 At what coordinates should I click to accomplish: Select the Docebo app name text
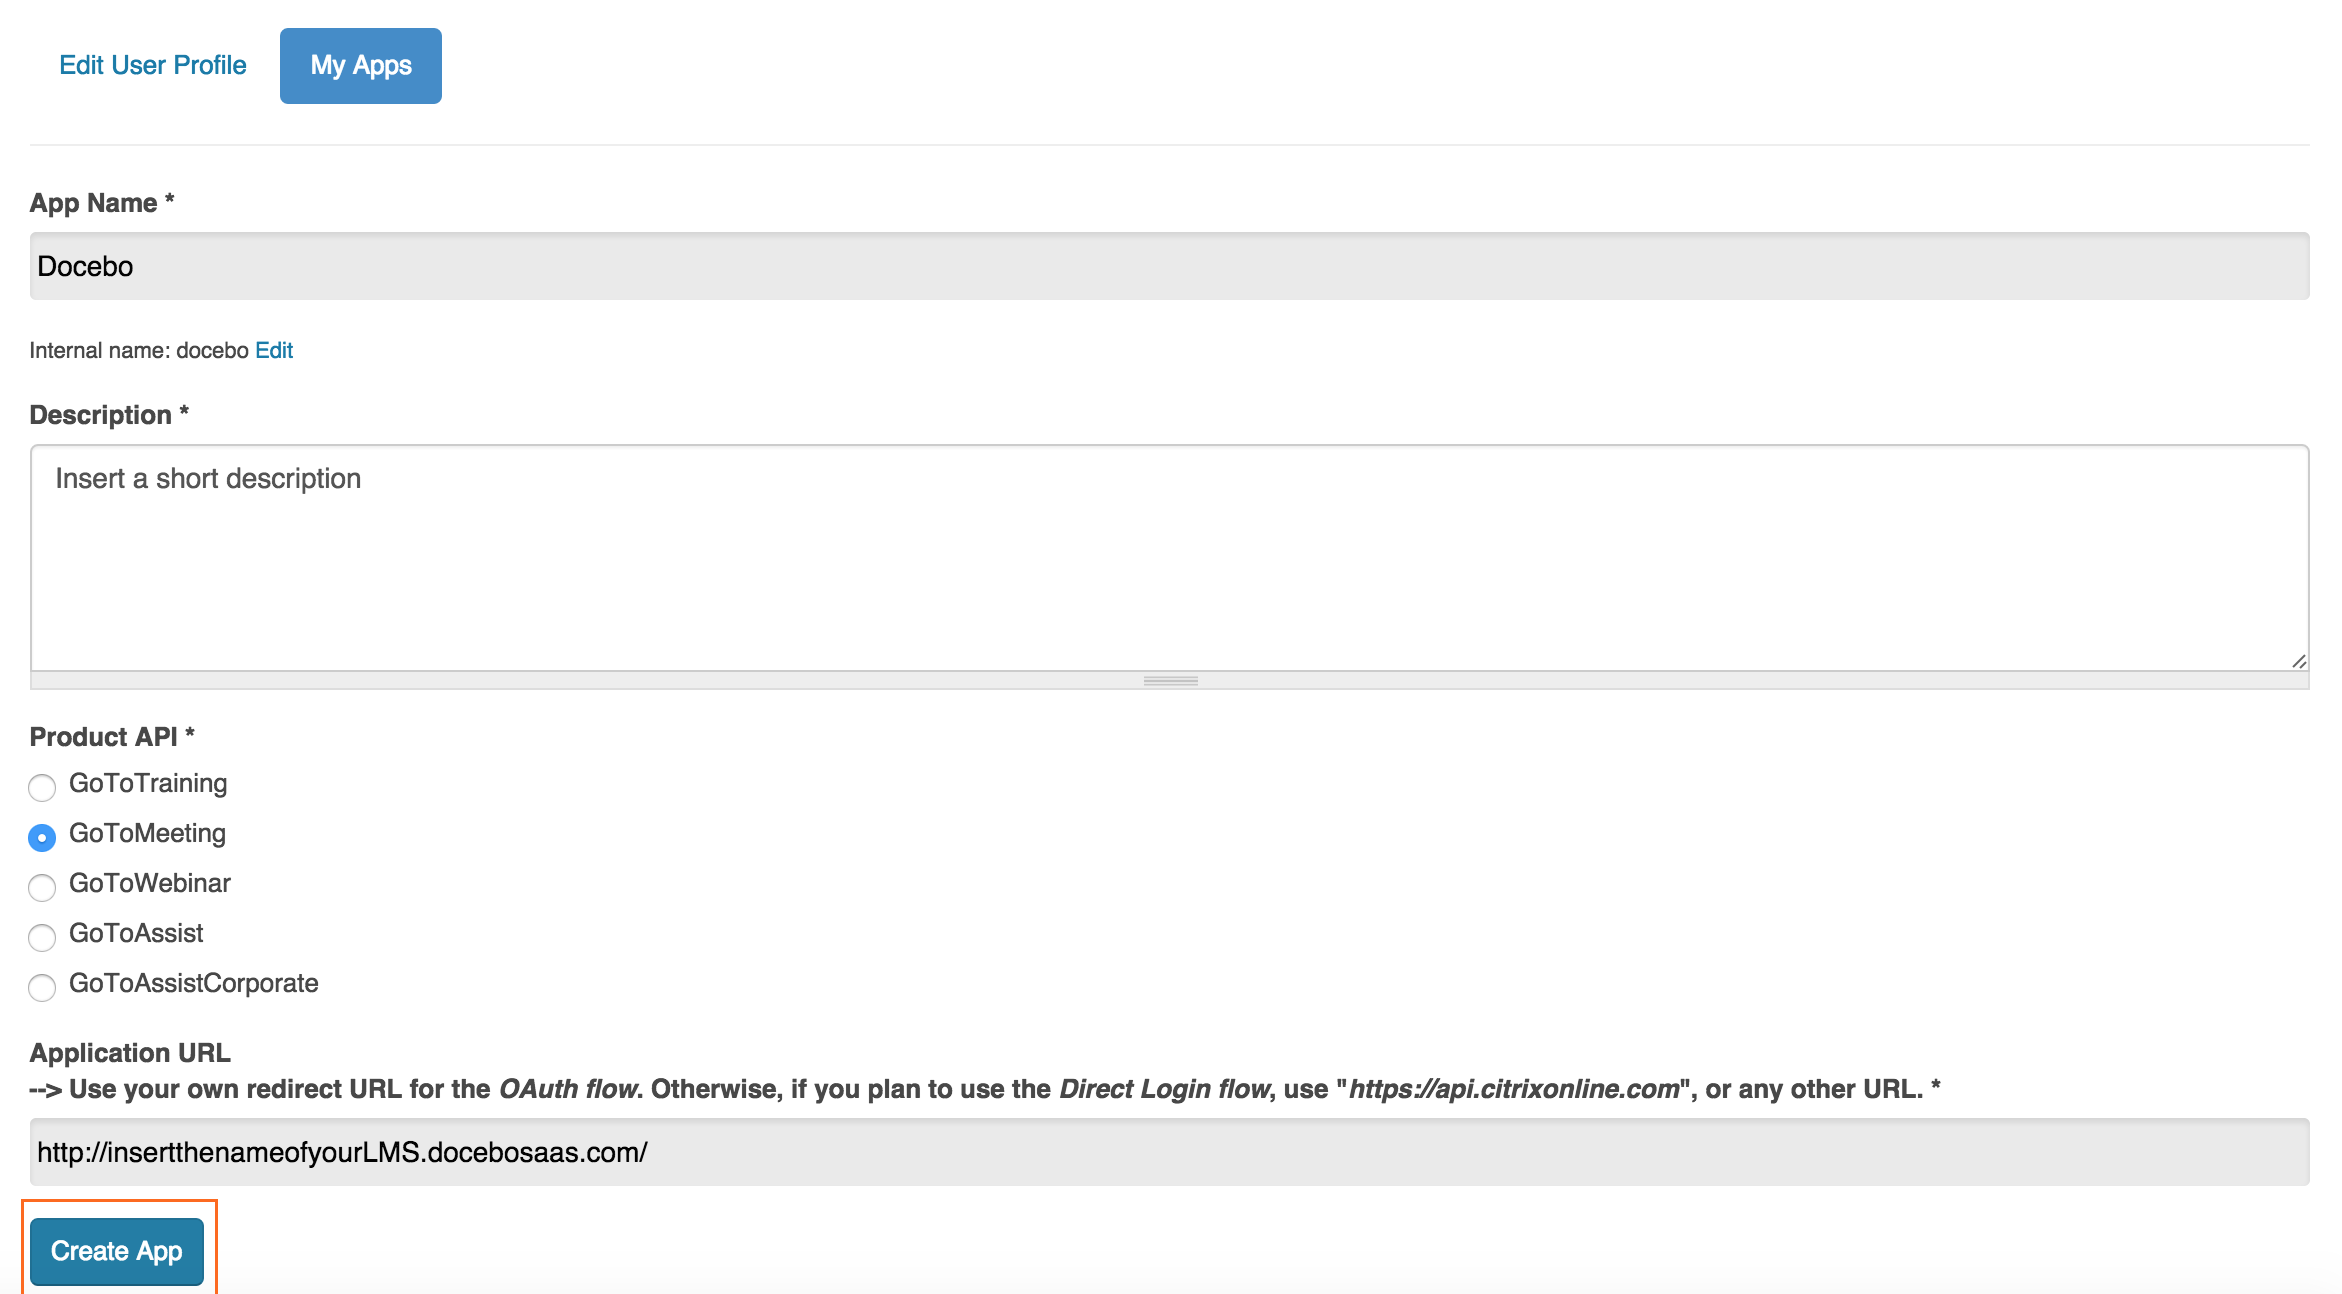tap(85, 267)
